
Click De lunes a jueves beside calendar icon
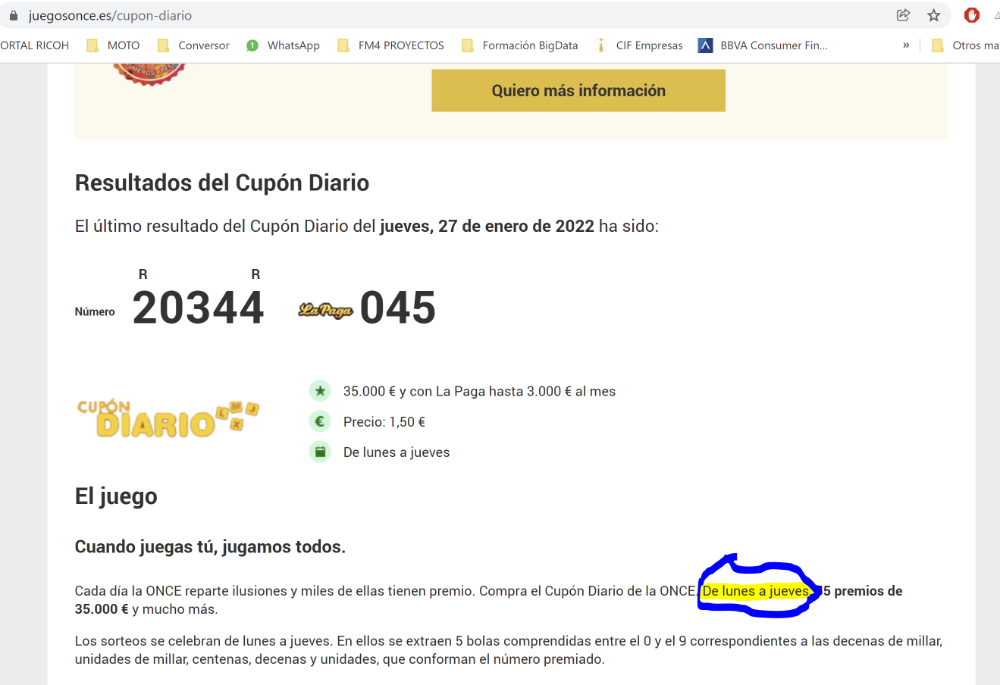[x=396, y=452]
